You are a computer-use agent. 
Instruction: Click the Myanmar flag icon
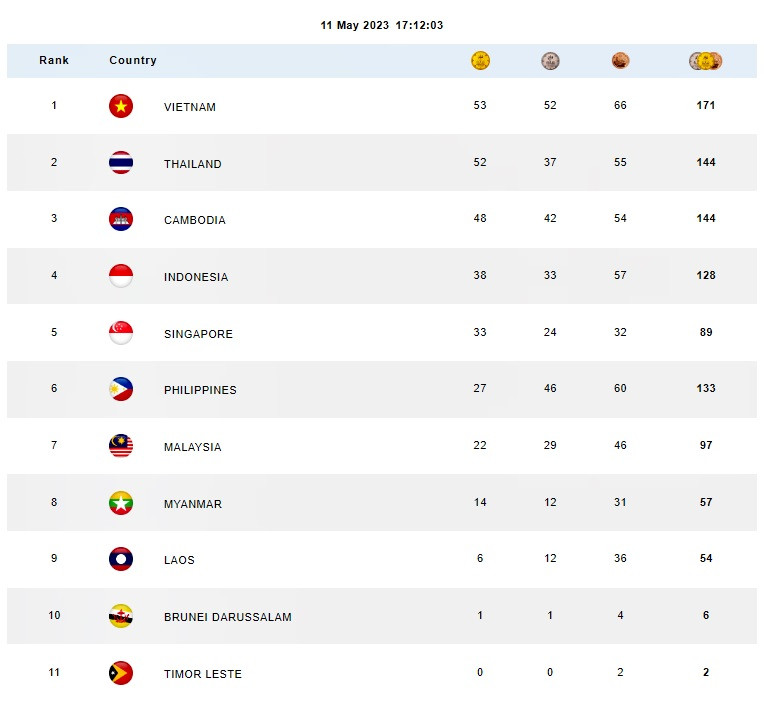coord(121,503)
